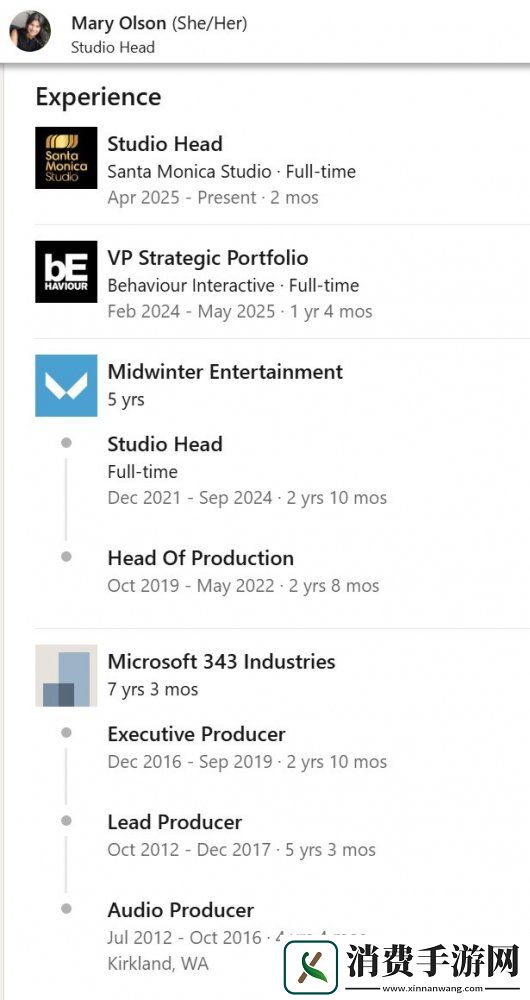Click the Microsoft 343 Industries logo
The height and width of the screenshot is (1000, 530).
pos(66,675)
